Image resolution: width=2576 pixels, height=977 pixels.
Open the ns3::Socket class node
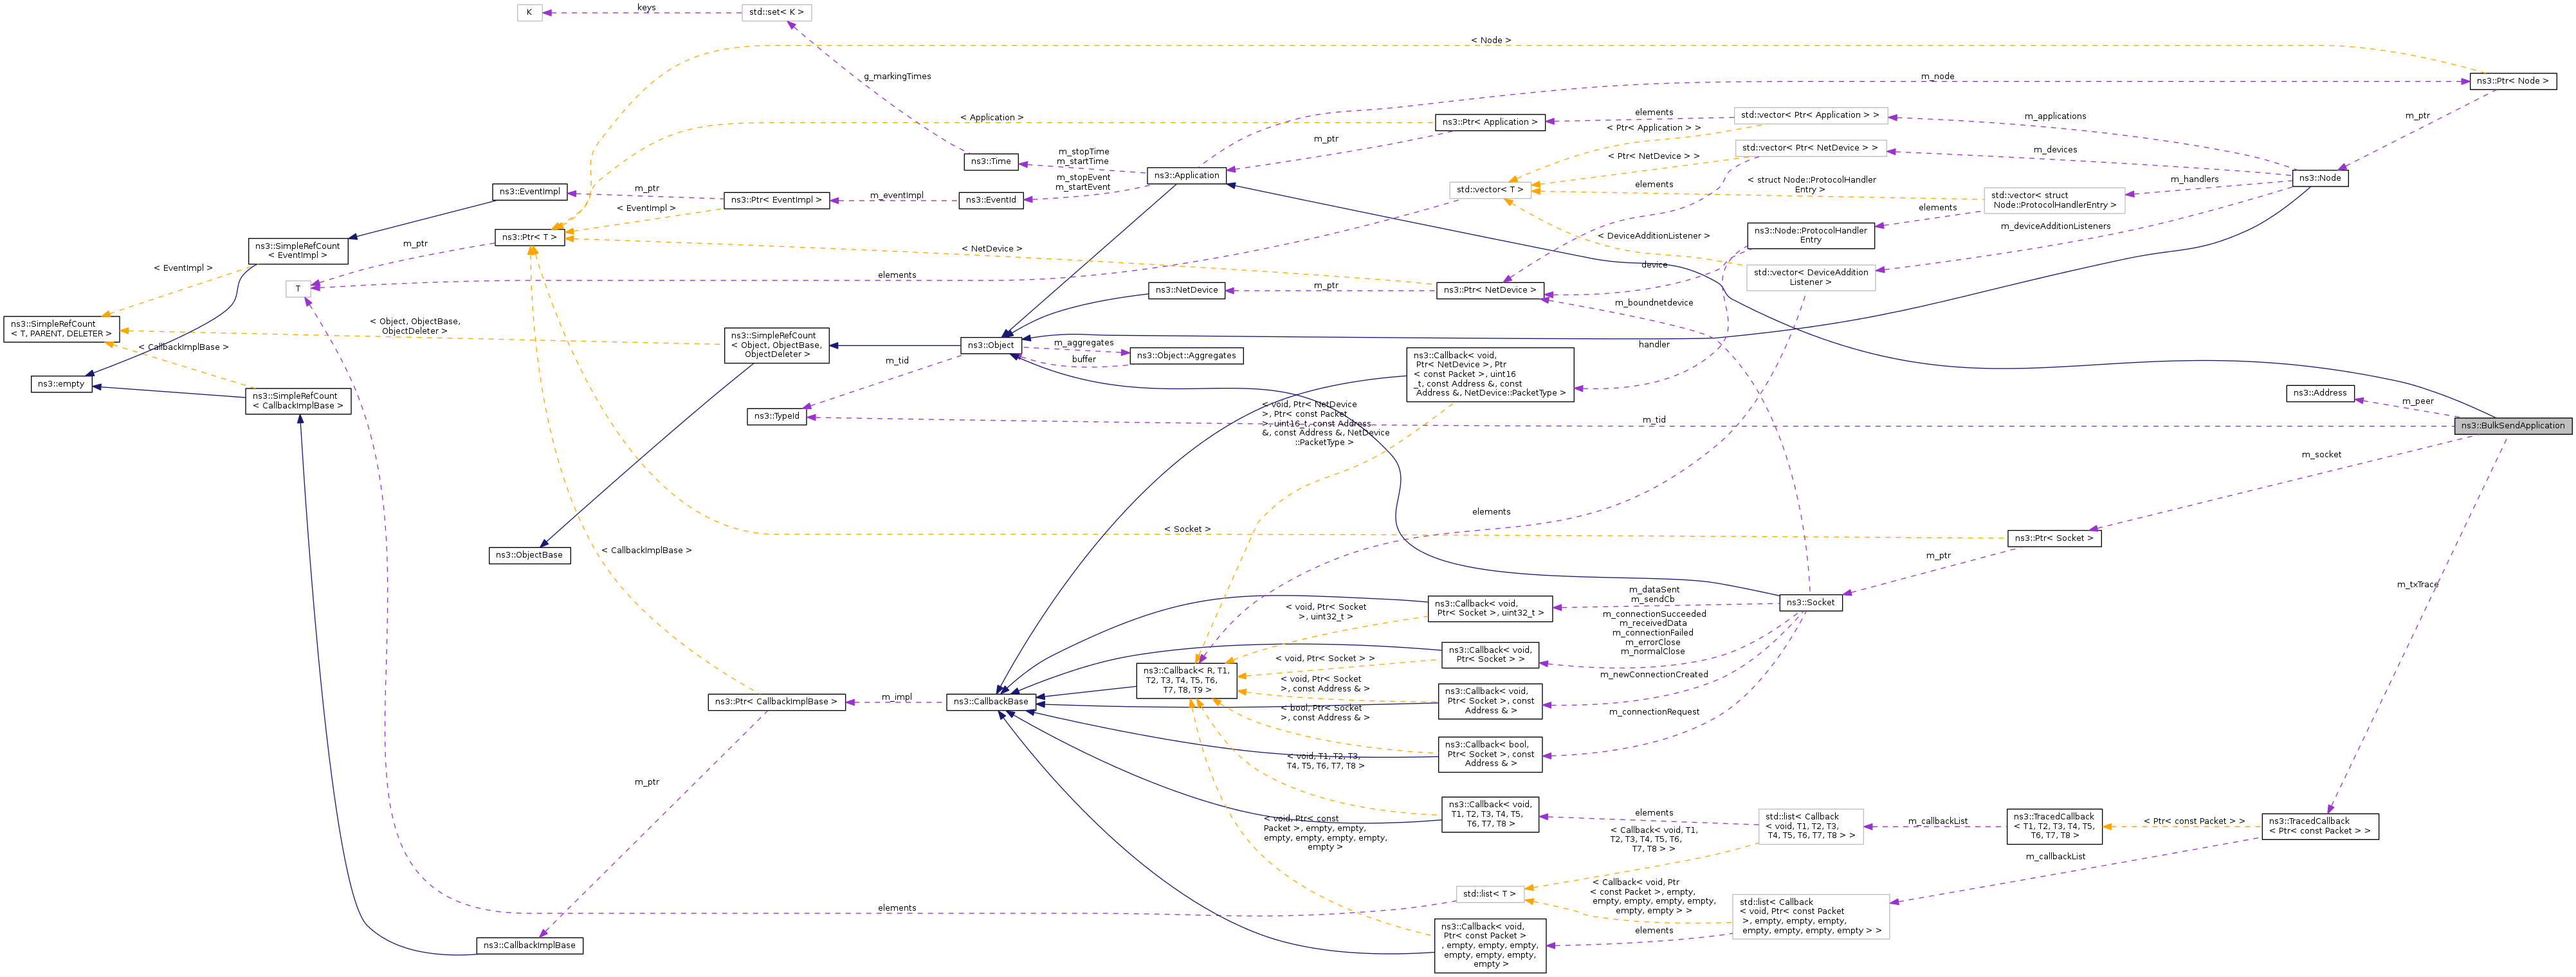click(1810, 602)
